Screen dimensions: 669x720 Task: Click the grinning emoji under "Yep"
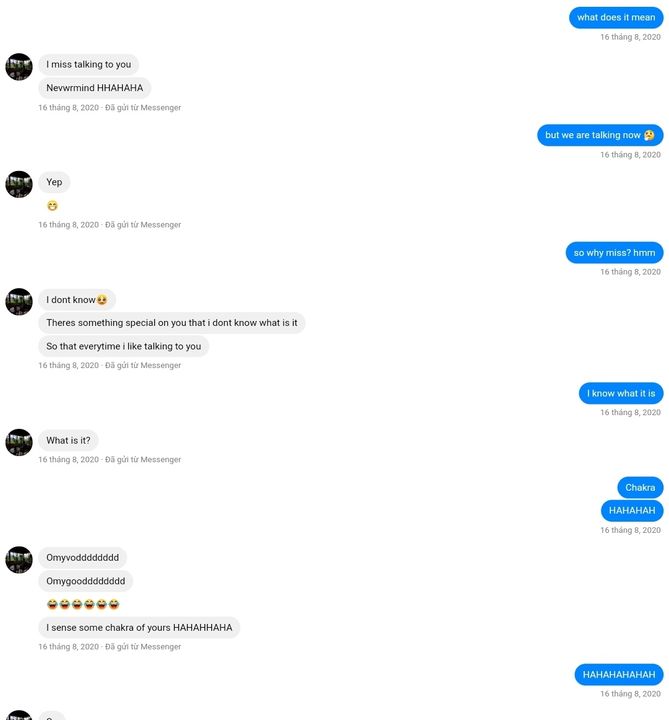(52, 206)
